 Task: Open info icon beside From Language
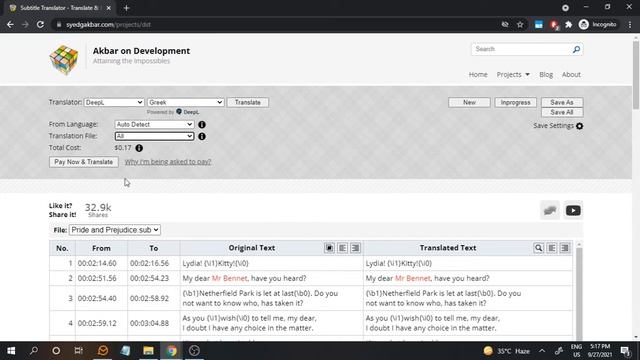tap(202, 124)
